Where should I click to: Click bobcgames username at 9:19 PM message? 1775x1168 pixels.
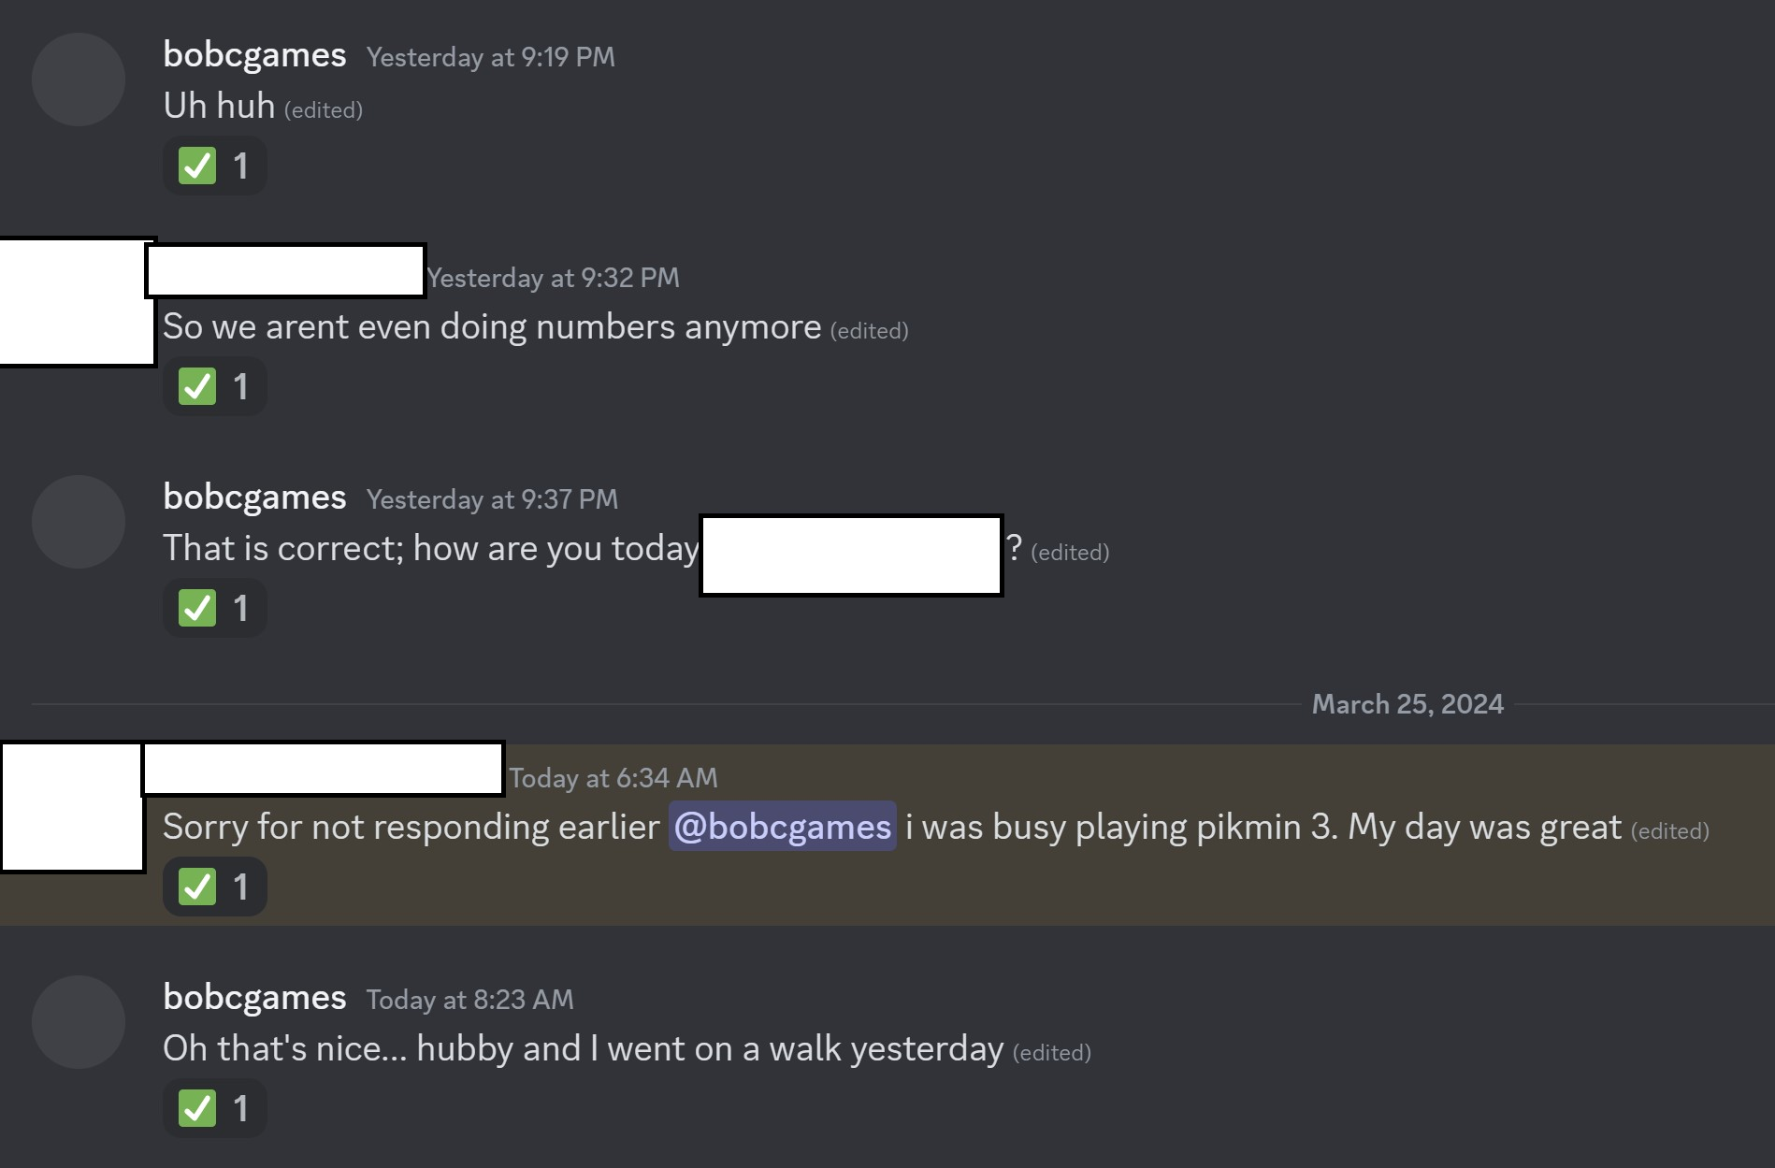[x=254, y=55]
